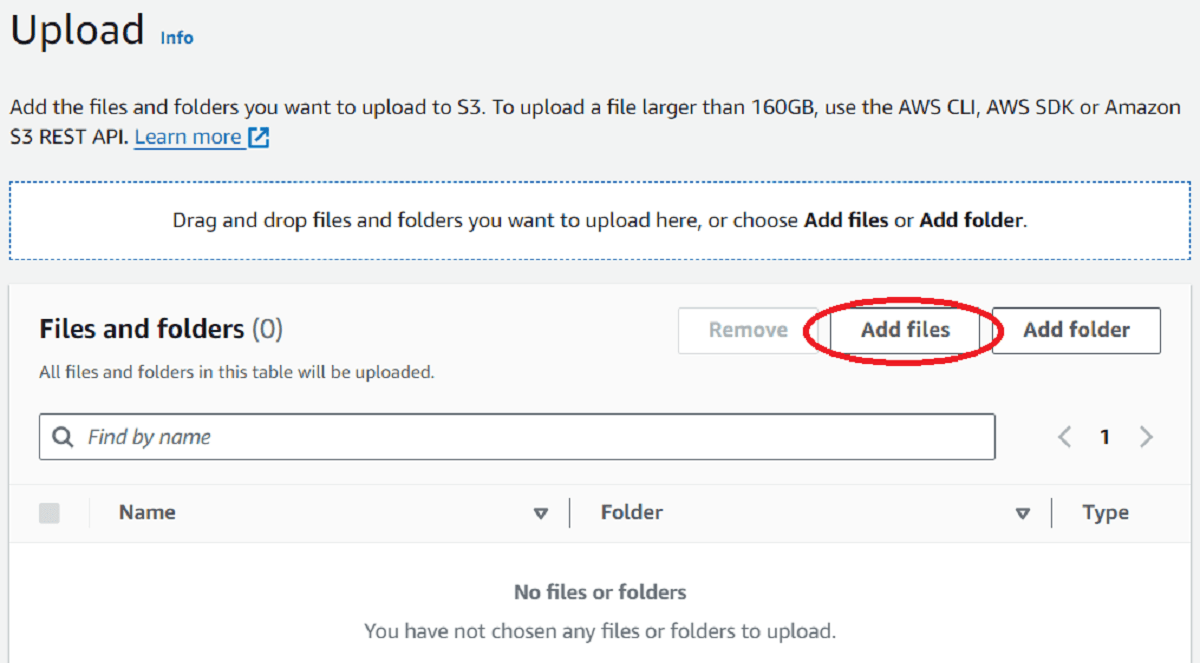Select page number 1 in pagination
The height and width of the screenshot is (663, 1200).
click(1105, 436)
